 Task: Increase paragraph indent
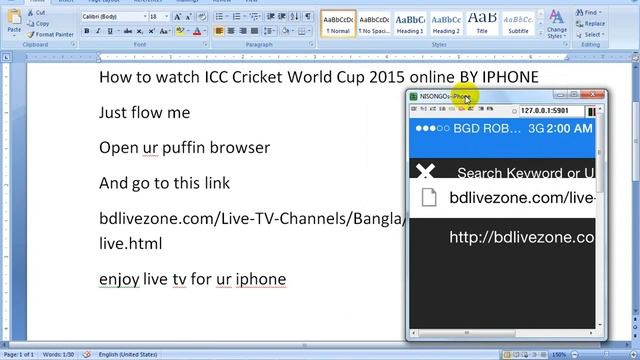[282, 17]
